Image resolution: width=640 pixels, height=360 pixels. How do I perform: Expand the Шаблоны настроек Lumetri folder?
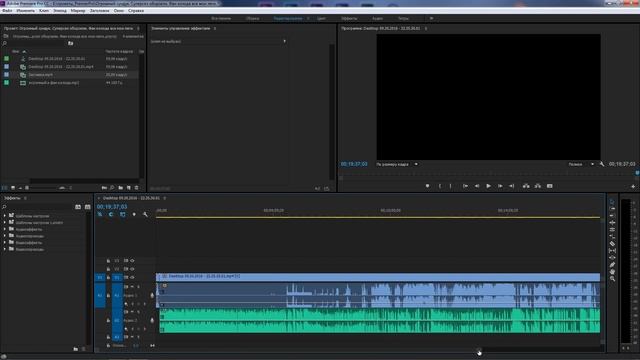[x=5, y=222]
